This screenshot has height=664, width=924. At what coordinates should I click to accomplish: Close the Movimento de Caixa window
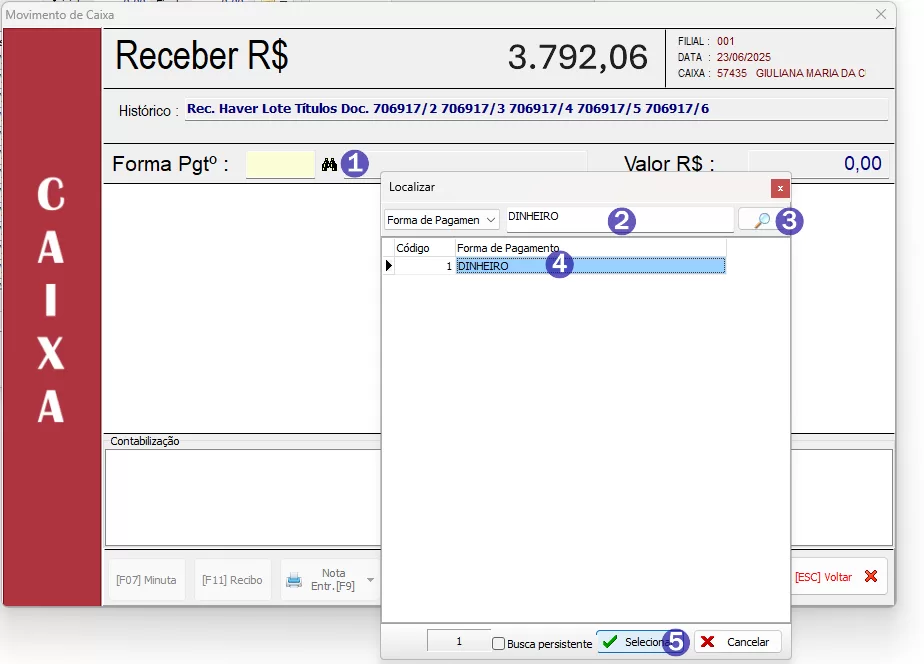click(x=881, y=14)
